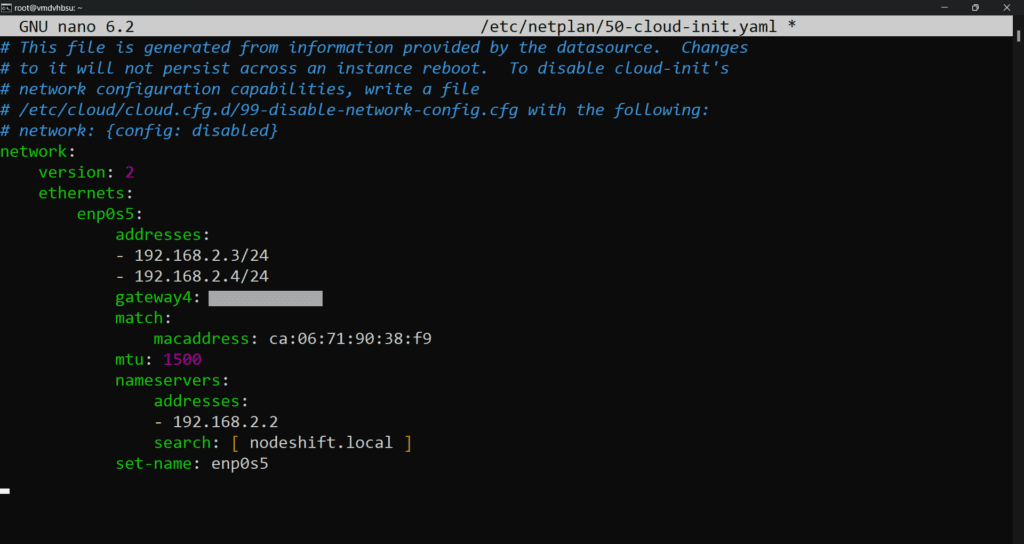Click the ethernets key line
This screenshot has width=1024, height=544.
pyautogui.click(x=86, y=192)
